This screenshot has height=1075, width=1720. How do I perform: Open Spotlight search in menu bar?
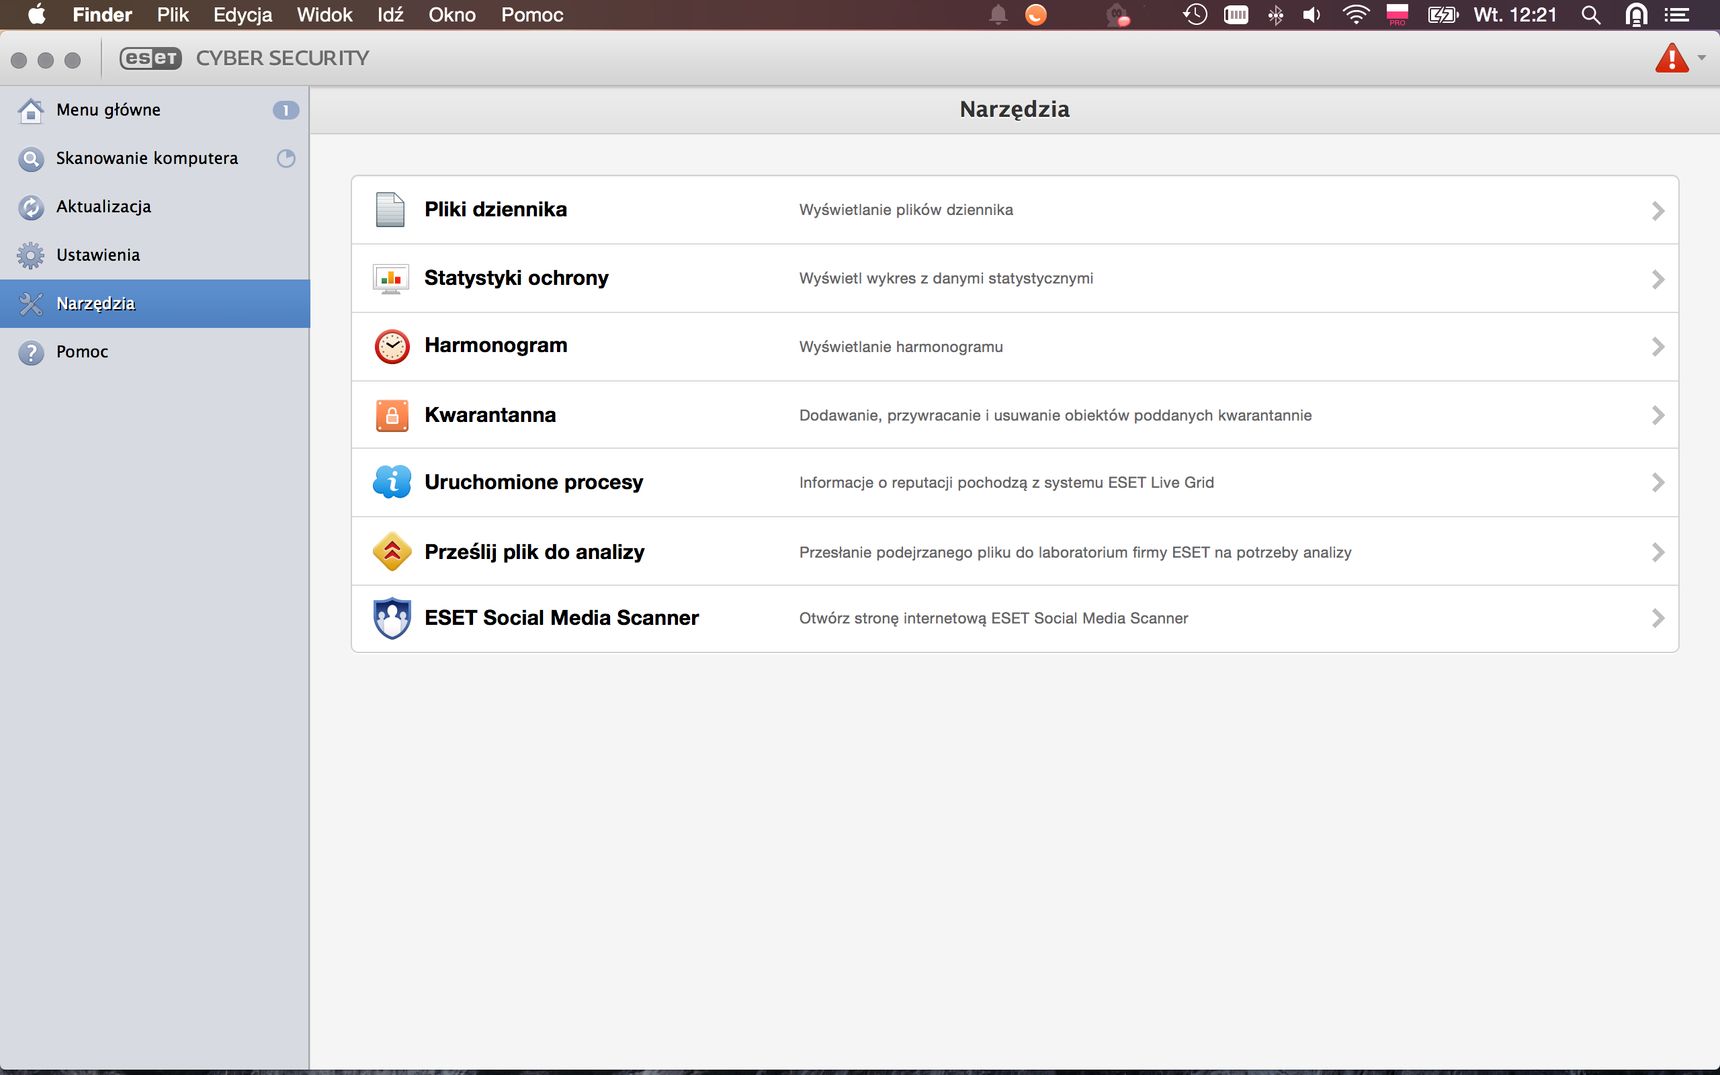[1591, 14]
